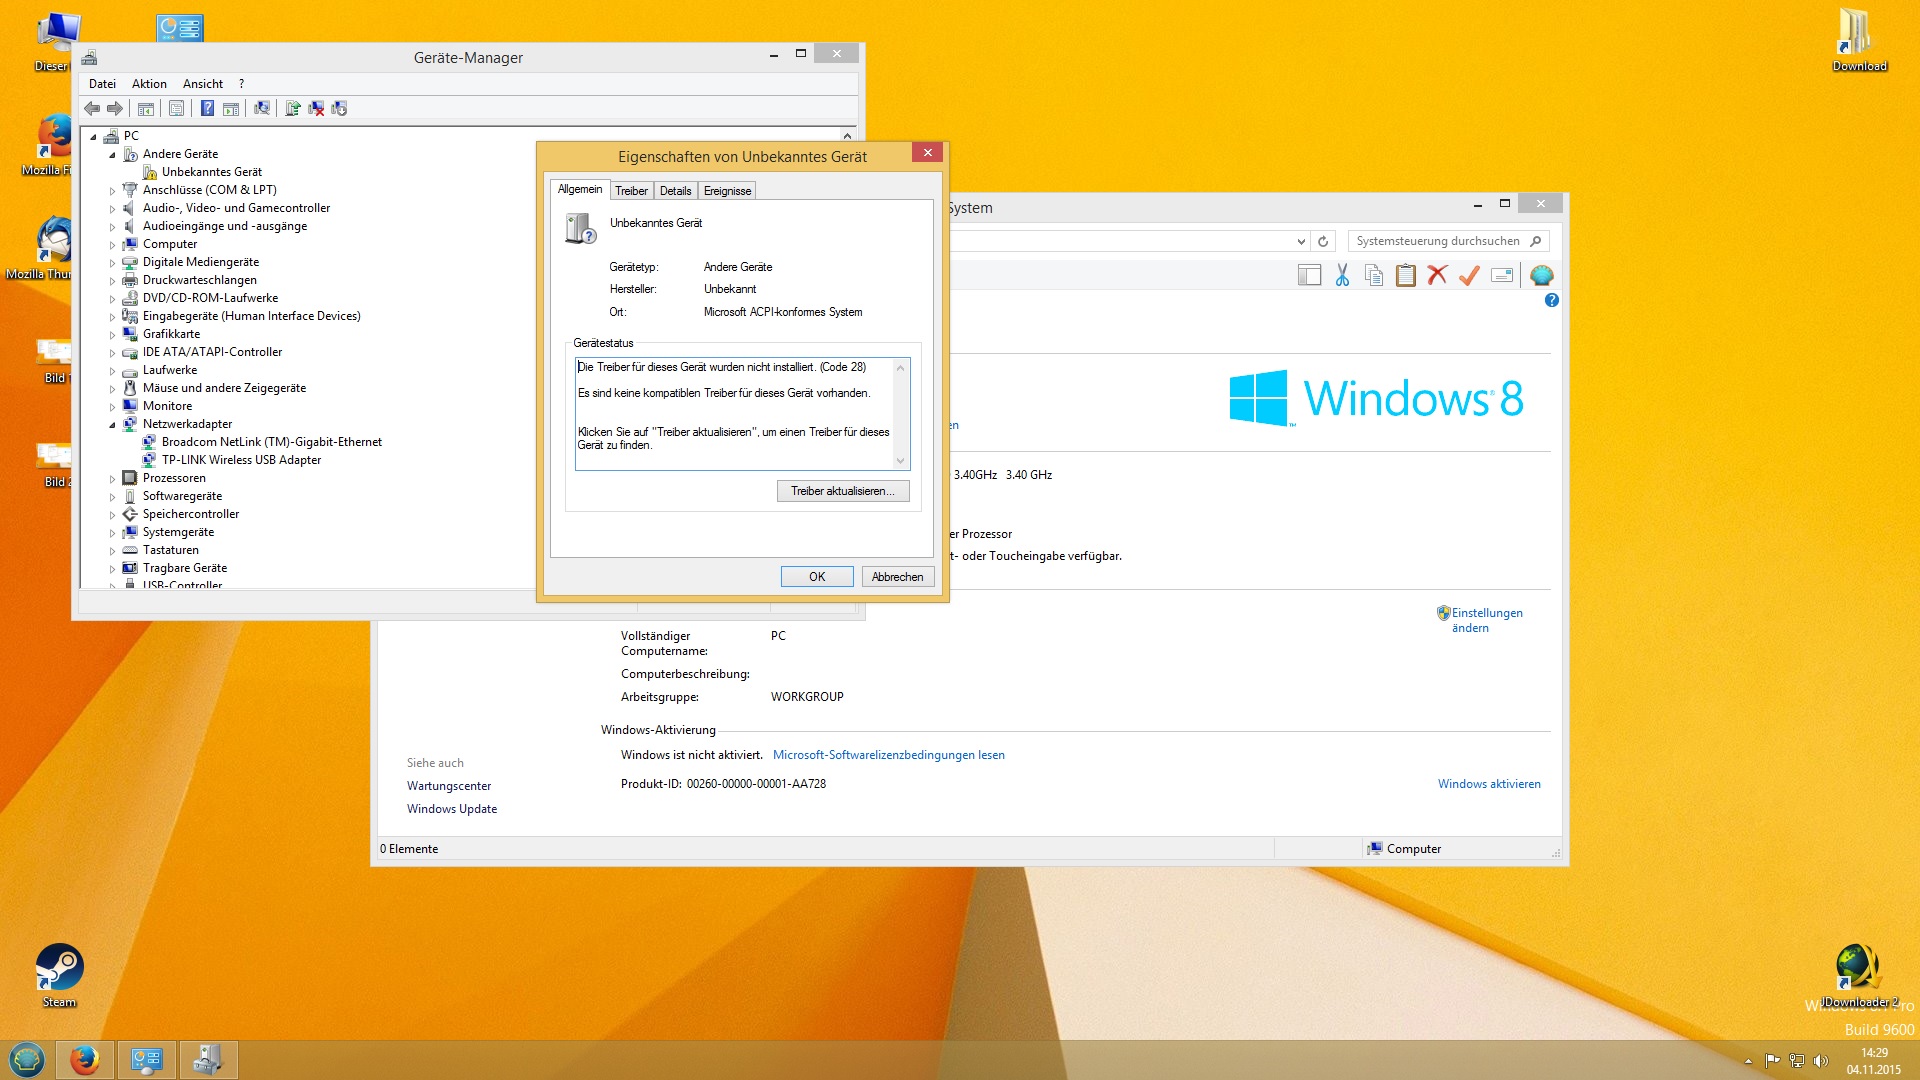1920x1080 pixels.
Task: Click the uninstall device toolbar icon
Action: (x=316, y=108)
